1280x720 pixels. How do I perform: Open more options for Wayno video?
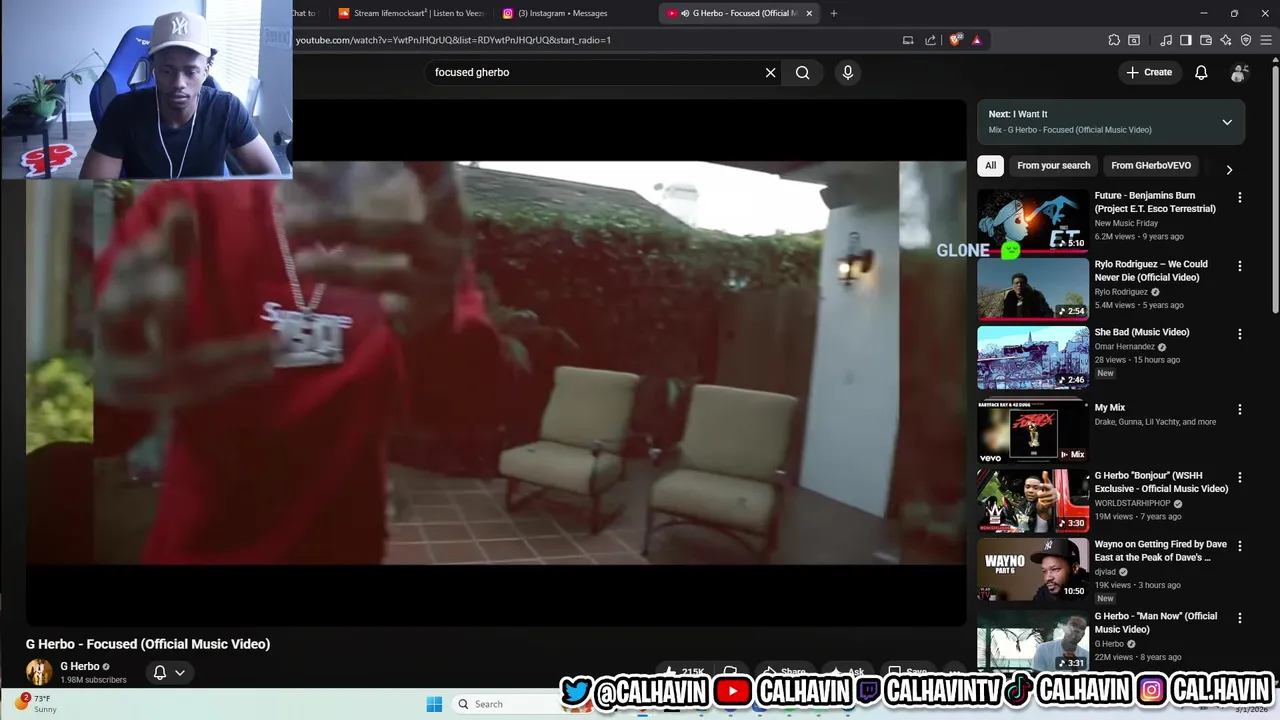[1240, 546]
